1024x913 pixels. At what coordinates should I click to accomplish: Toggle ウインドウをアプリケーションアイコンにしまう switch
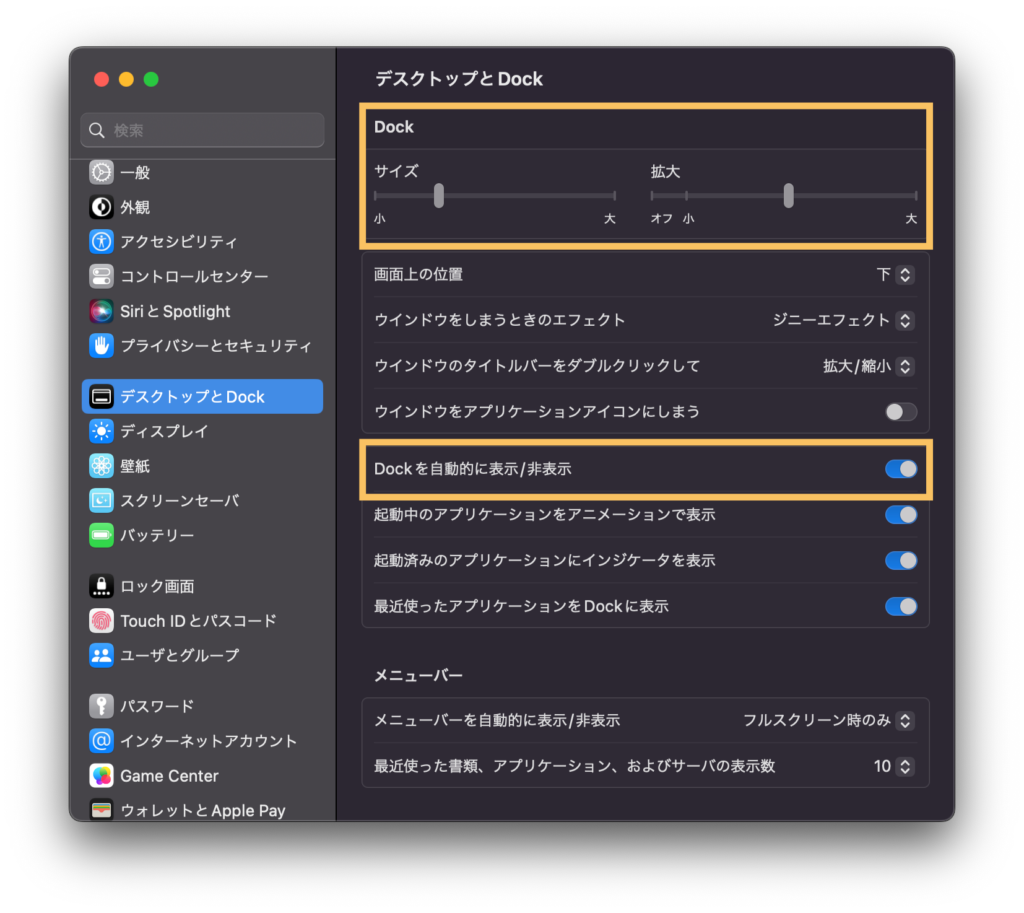click(x=901, y=411)
